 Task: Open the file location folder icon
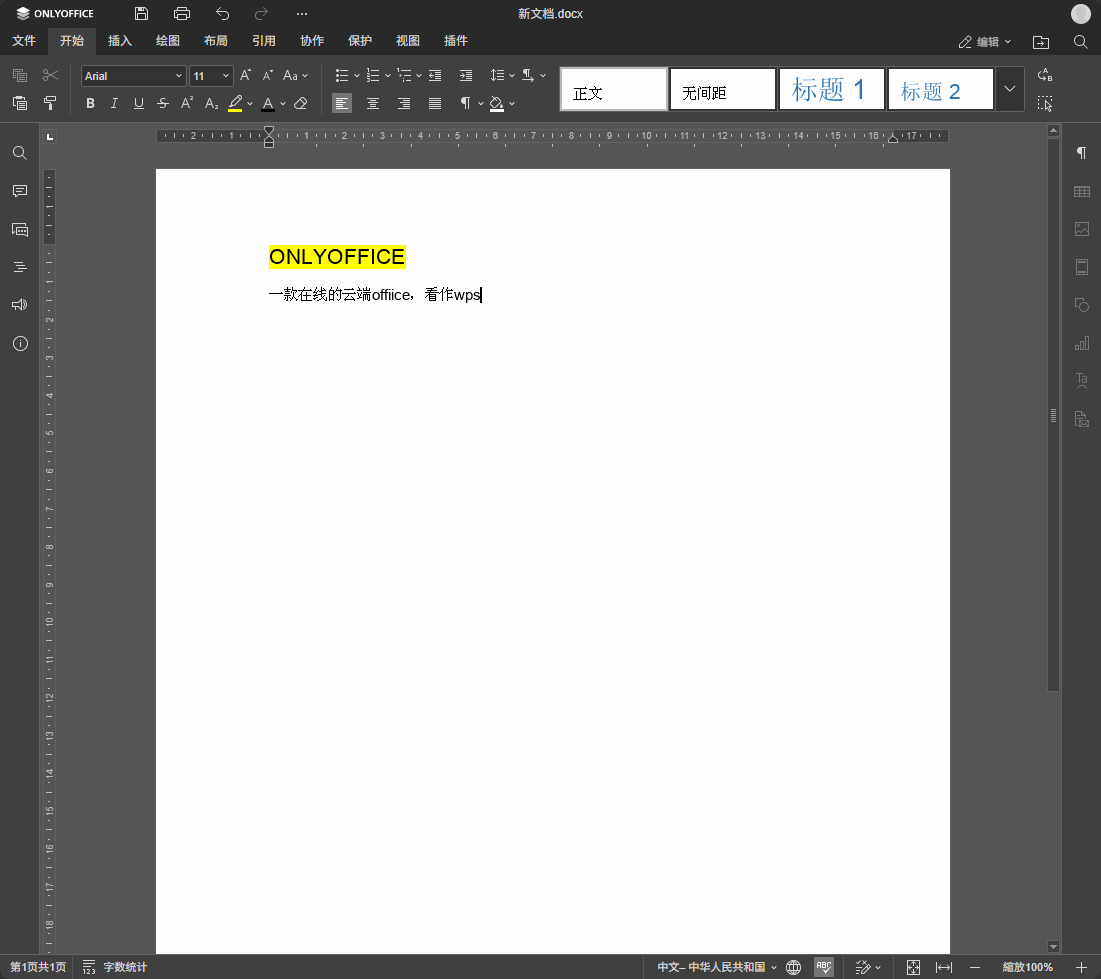click(x=1041, y=42)
